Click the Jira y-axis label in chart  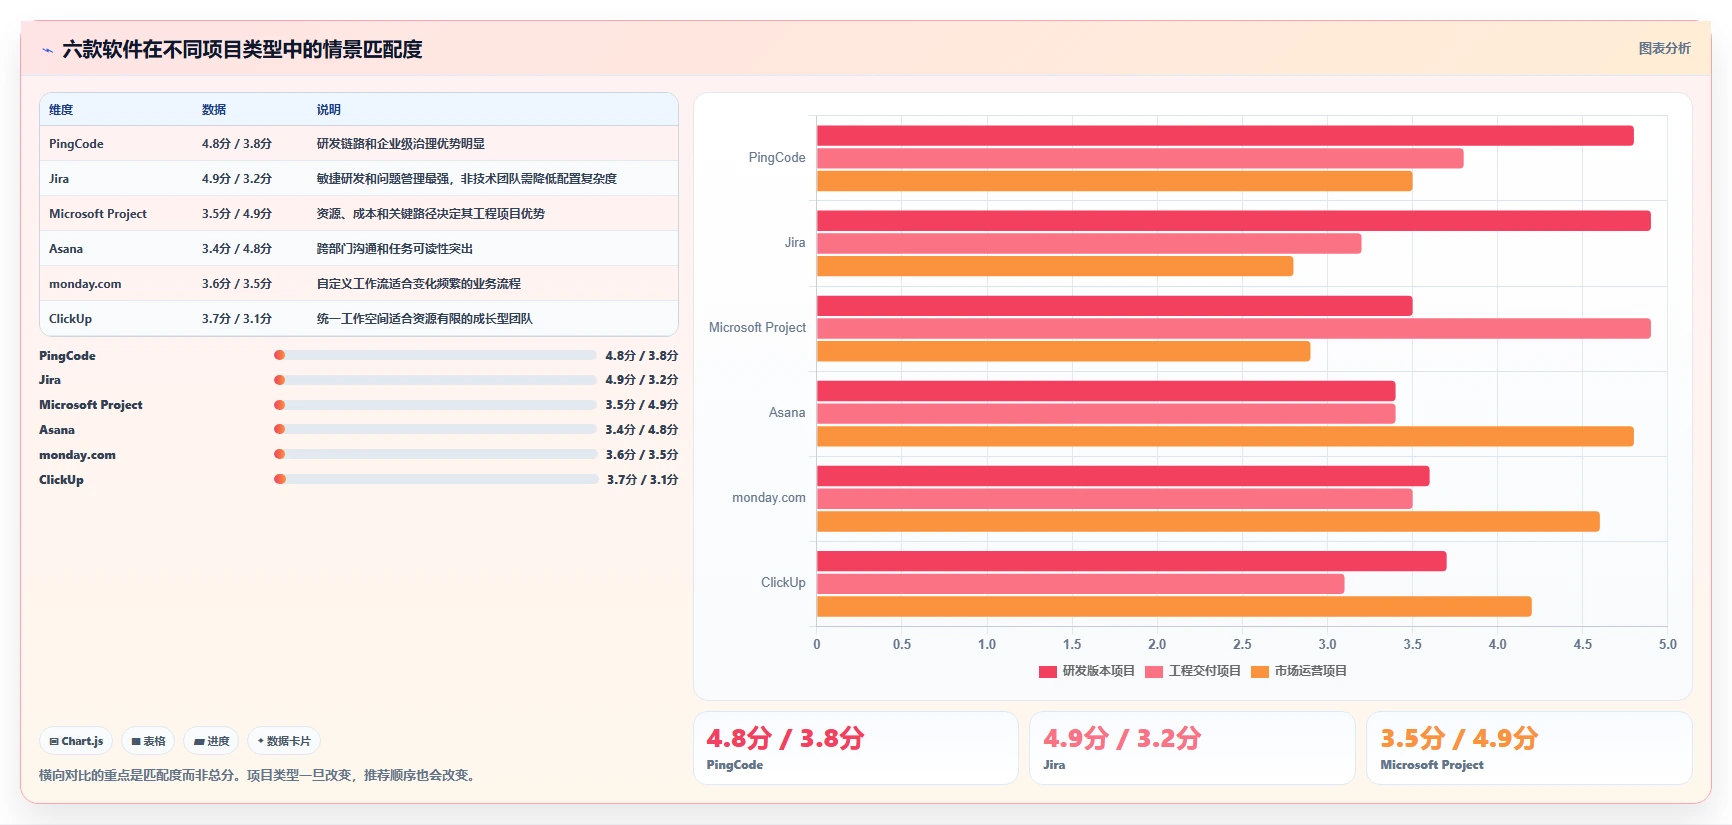pos(795,242)
